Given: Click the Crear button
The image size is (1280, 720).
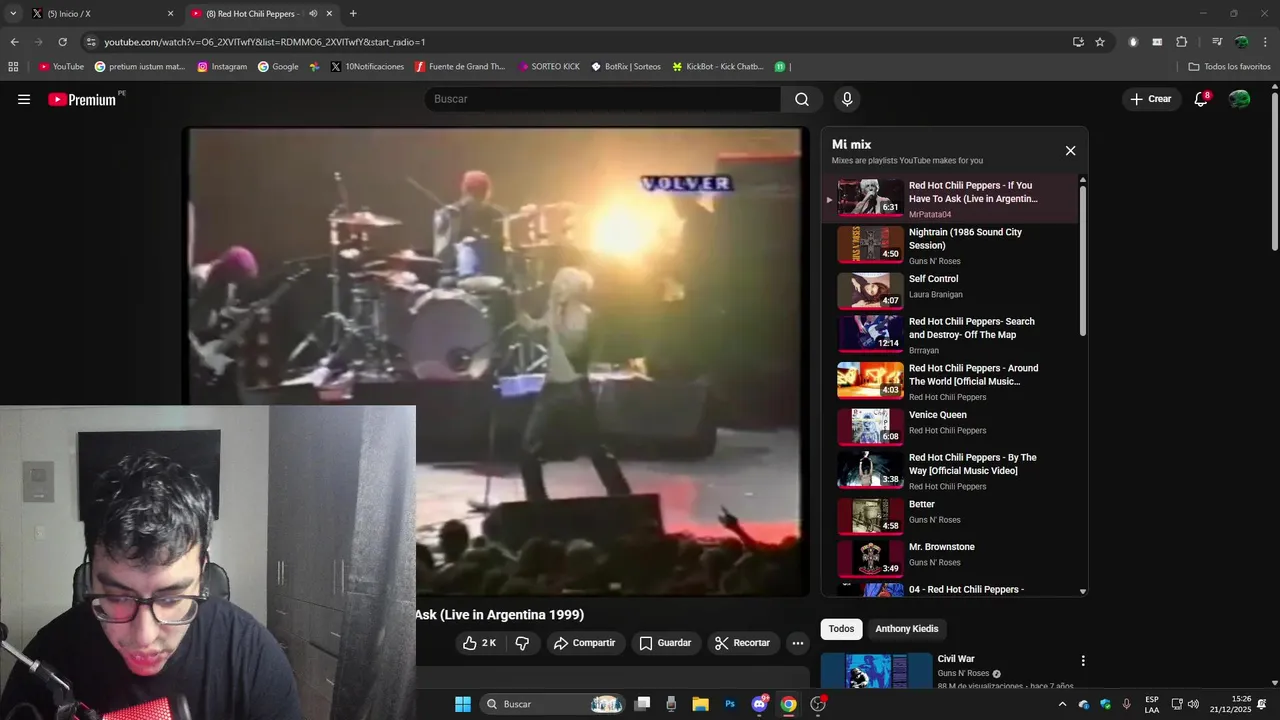Looking at the screenshot, I should (x=1151, y=99).
